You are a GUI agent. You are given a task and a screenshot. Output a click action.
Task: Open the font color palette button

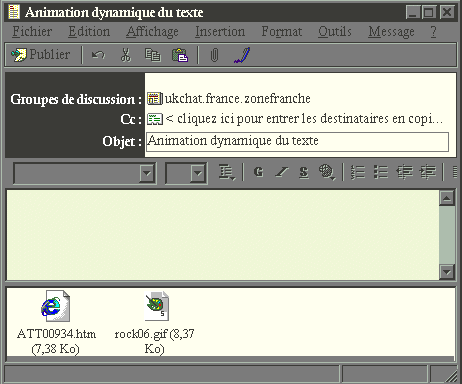click(x=327, y=172)
